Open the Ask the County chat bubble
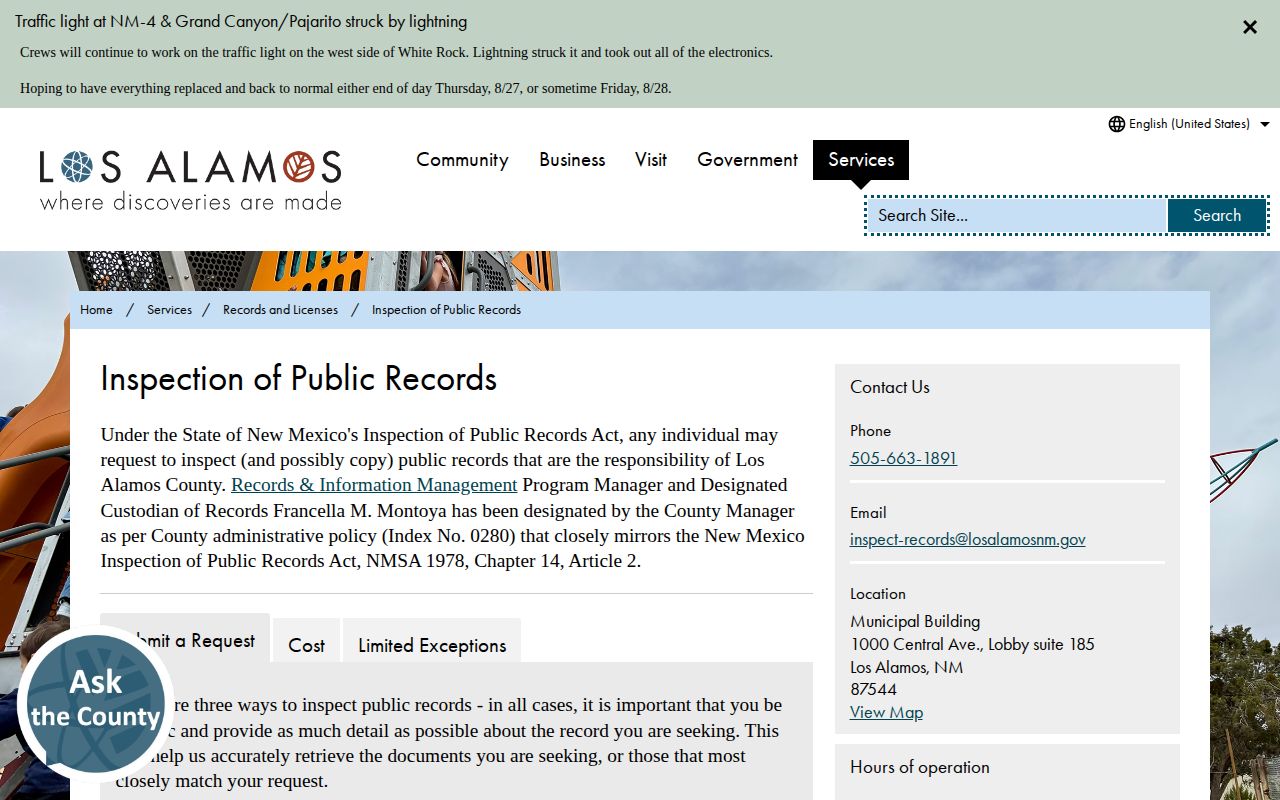 coord(95,703)
